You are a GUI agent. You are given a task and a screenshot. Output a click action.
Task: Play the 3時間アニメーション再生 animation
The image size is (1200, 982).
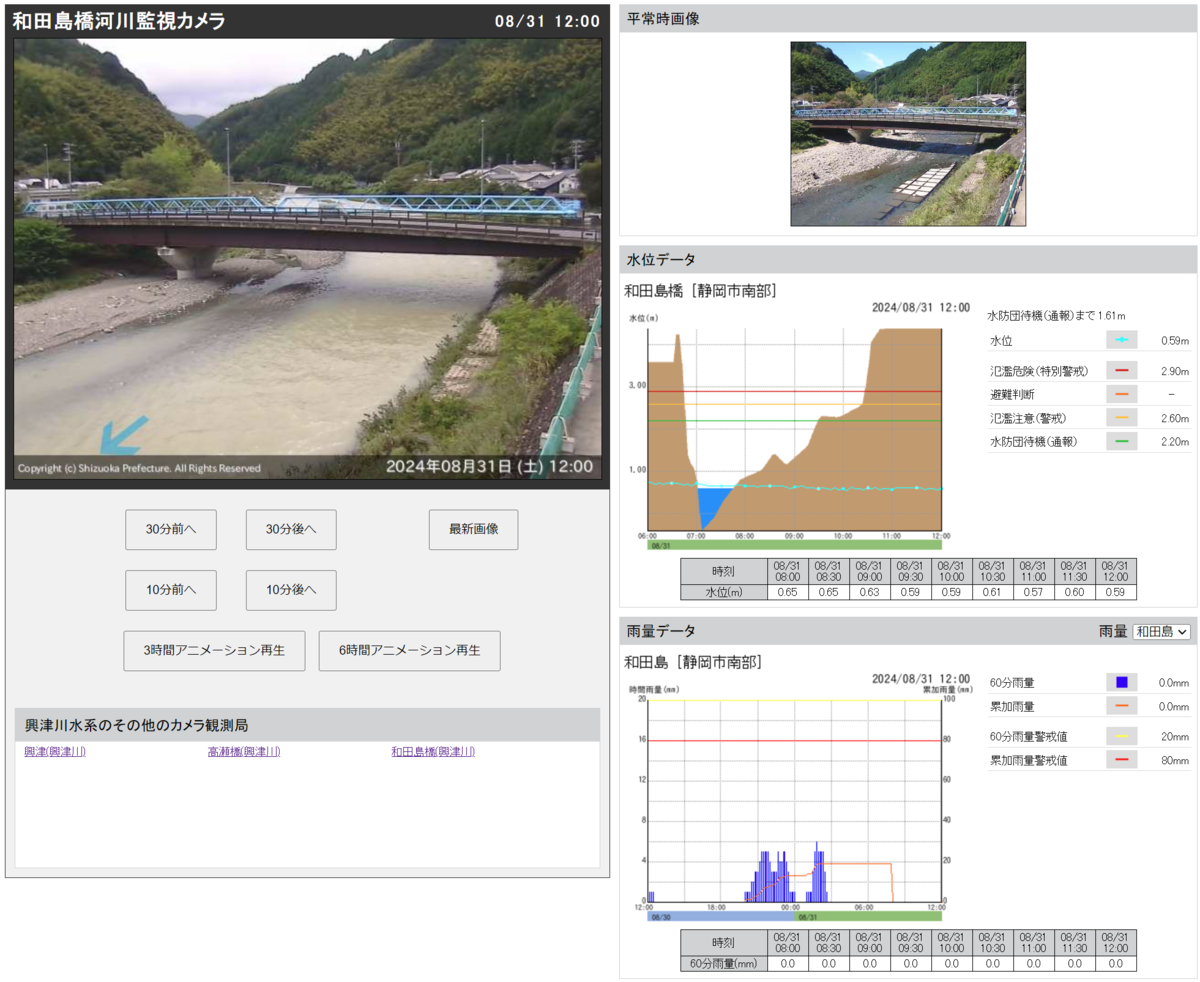pos(215,650)
